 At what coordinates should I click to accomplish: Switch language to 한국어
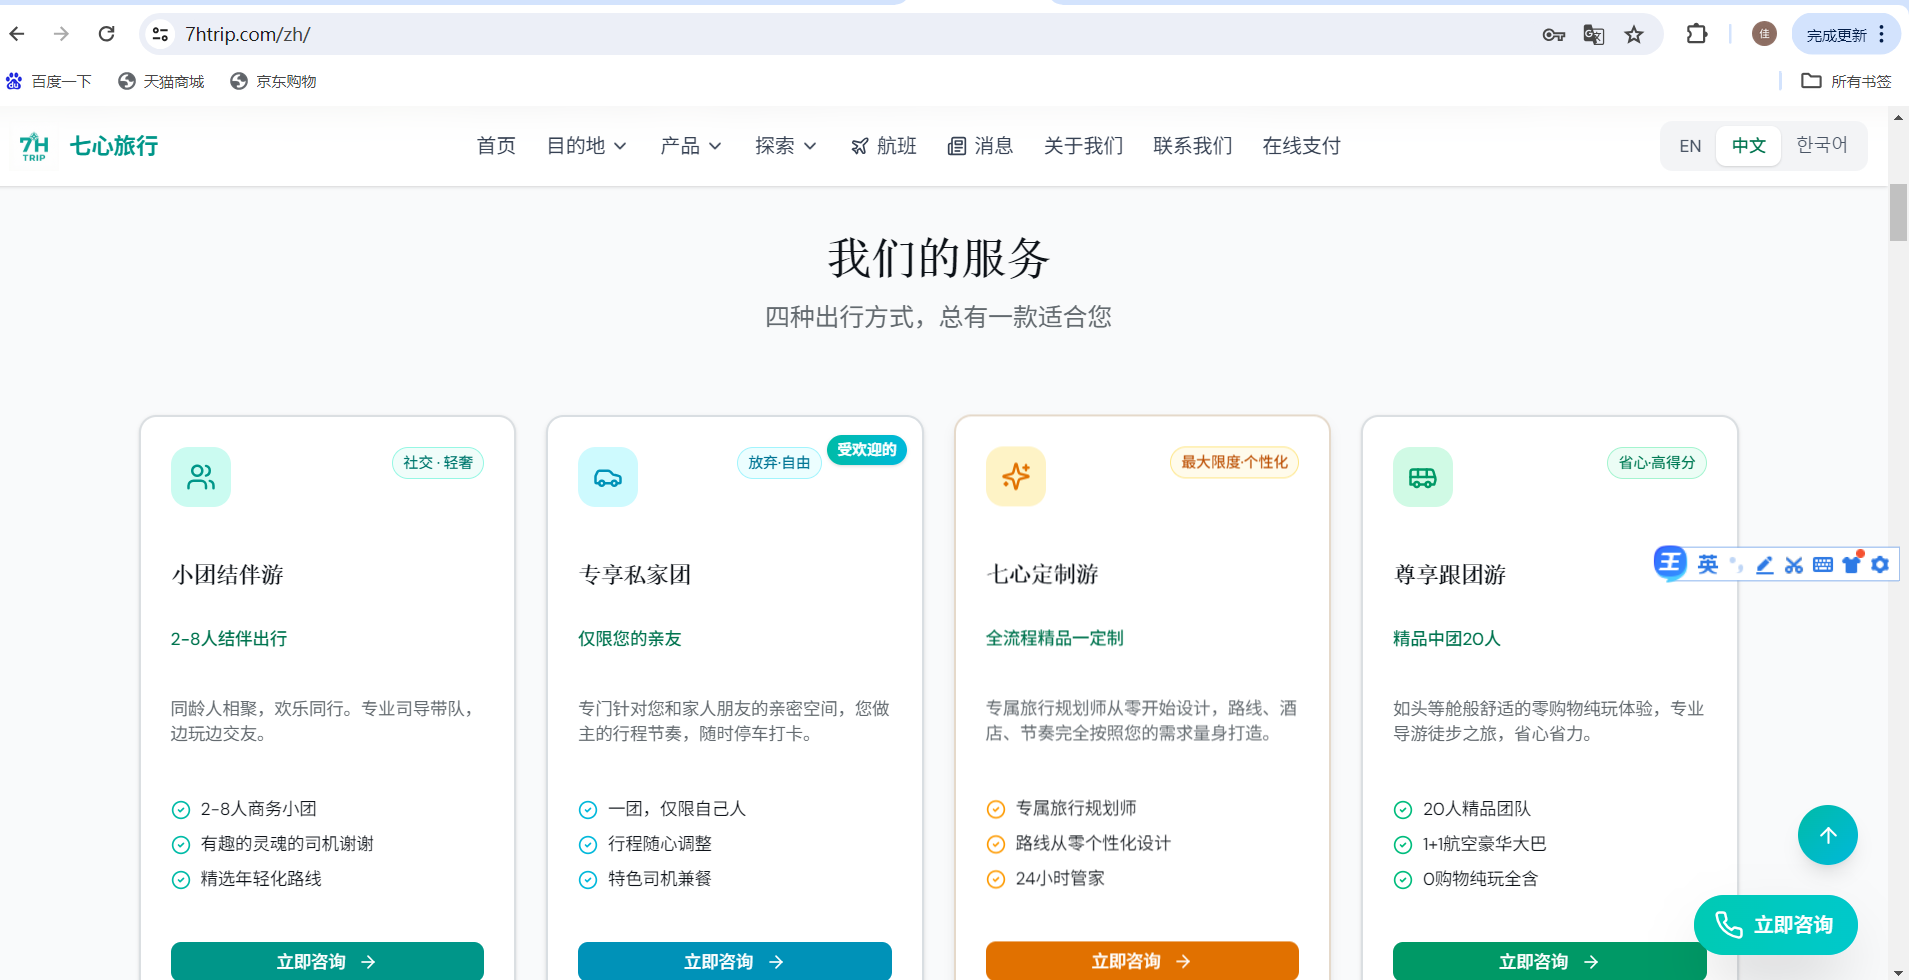1821,146
